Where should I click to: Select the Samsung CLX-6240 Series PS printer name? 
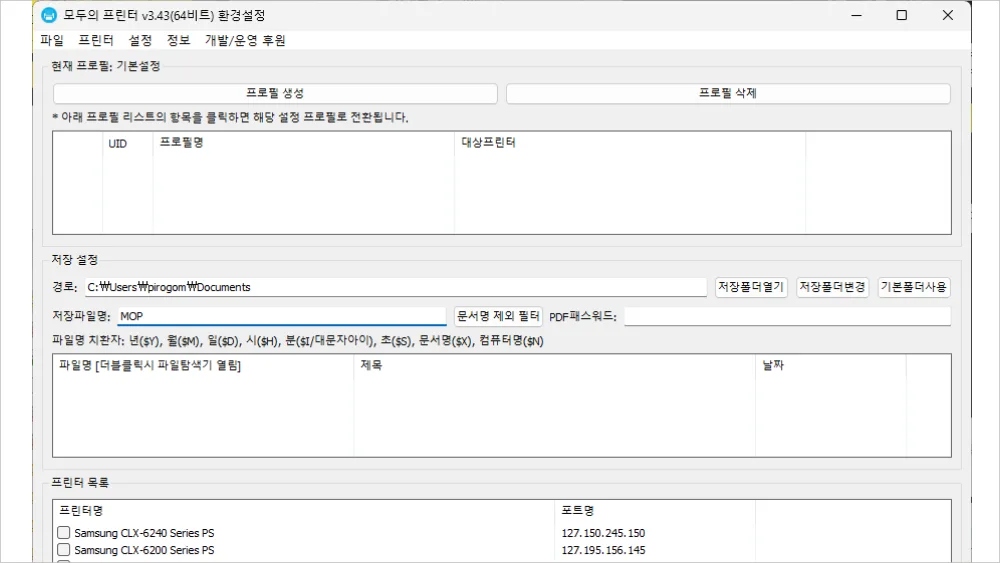point(144,533)
